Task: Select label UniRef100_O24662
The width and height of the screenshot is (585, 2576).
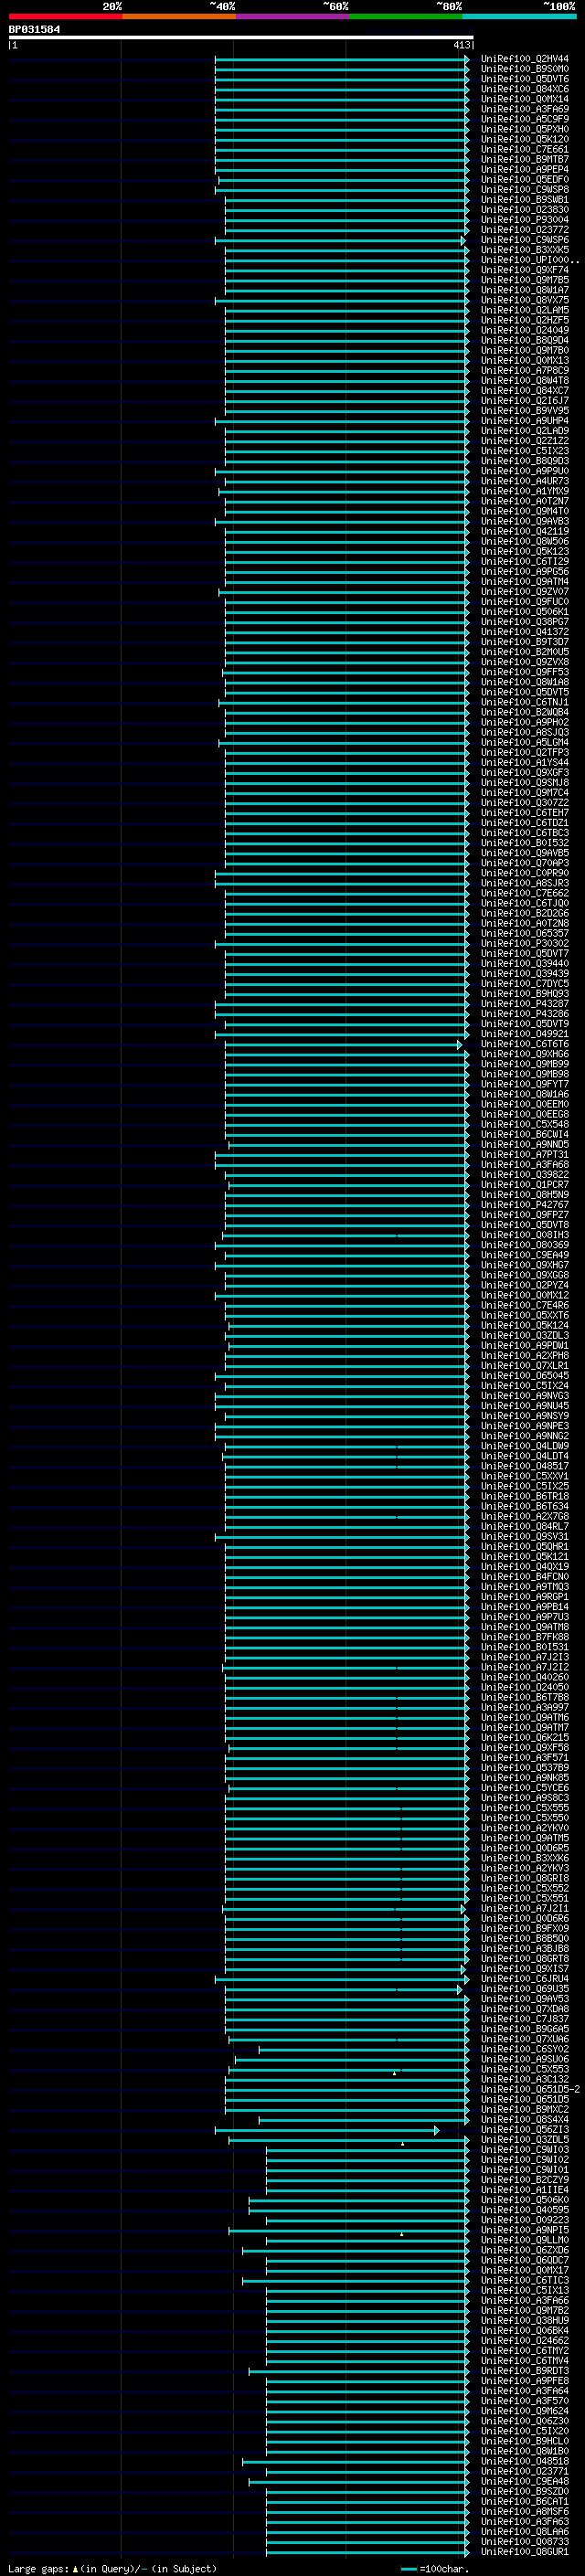Action: [525, 2339]
